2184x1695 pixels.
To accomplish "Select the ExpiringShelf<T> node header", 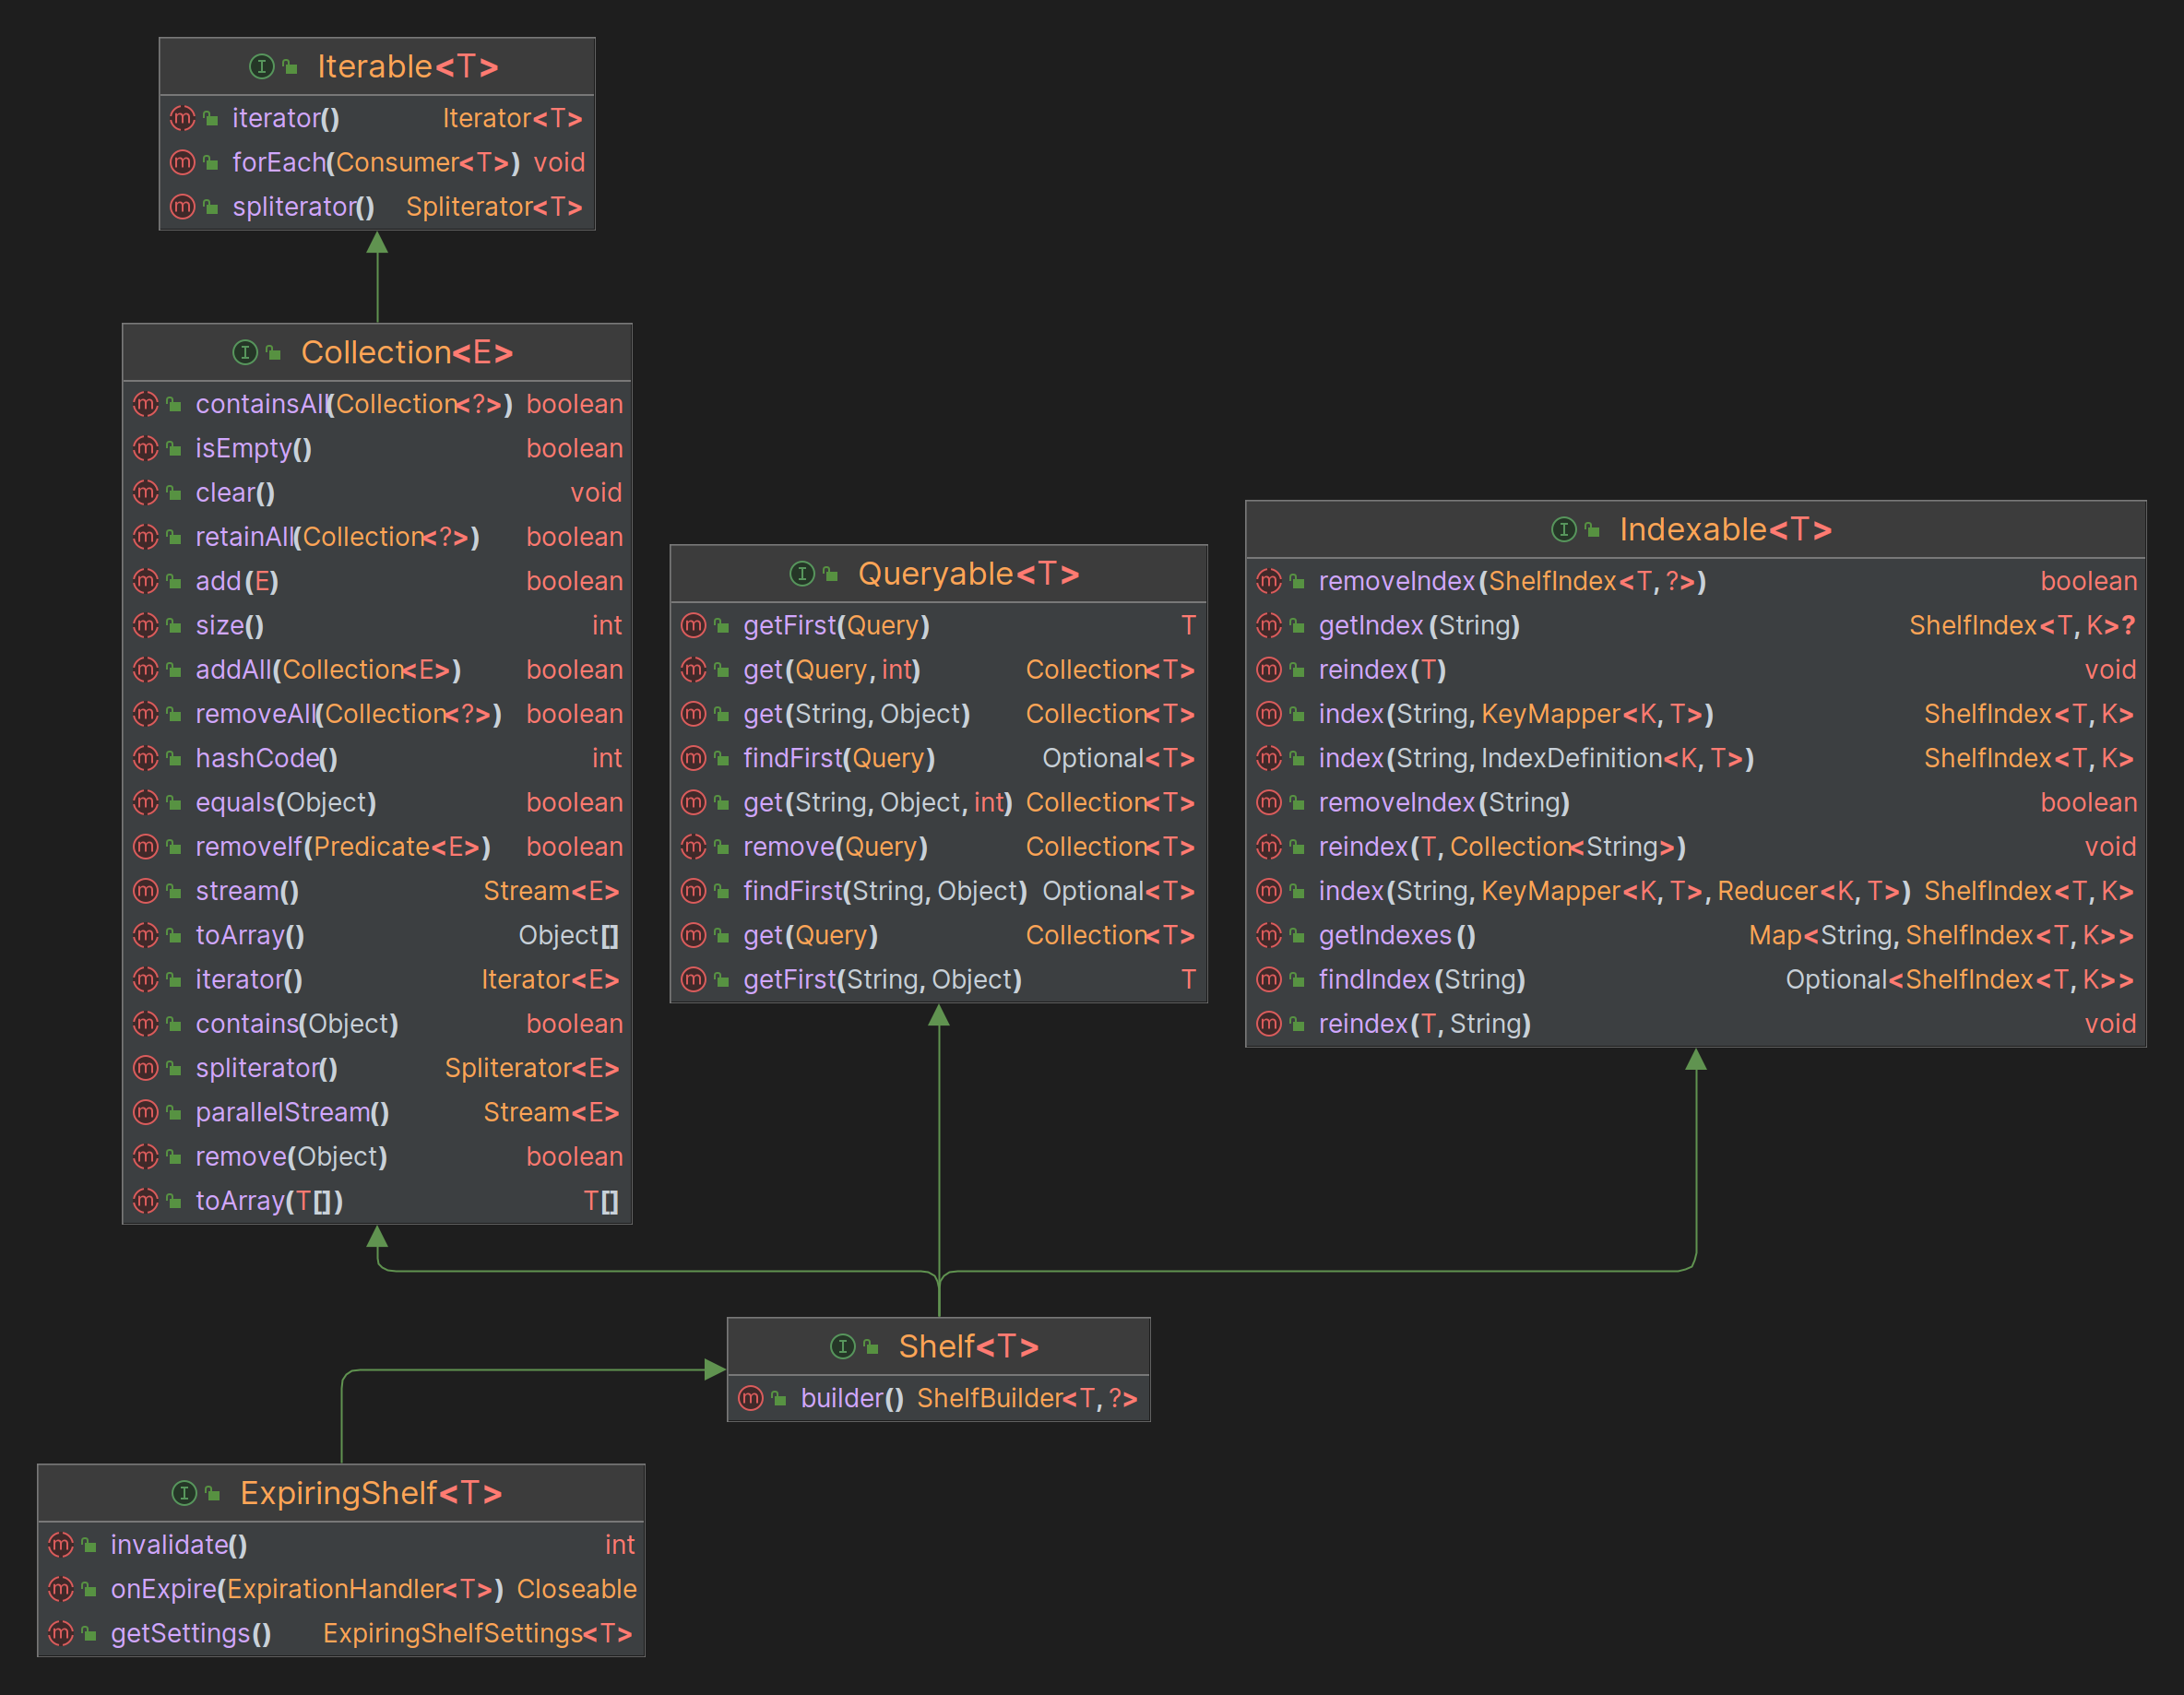I will point(341,1494).
